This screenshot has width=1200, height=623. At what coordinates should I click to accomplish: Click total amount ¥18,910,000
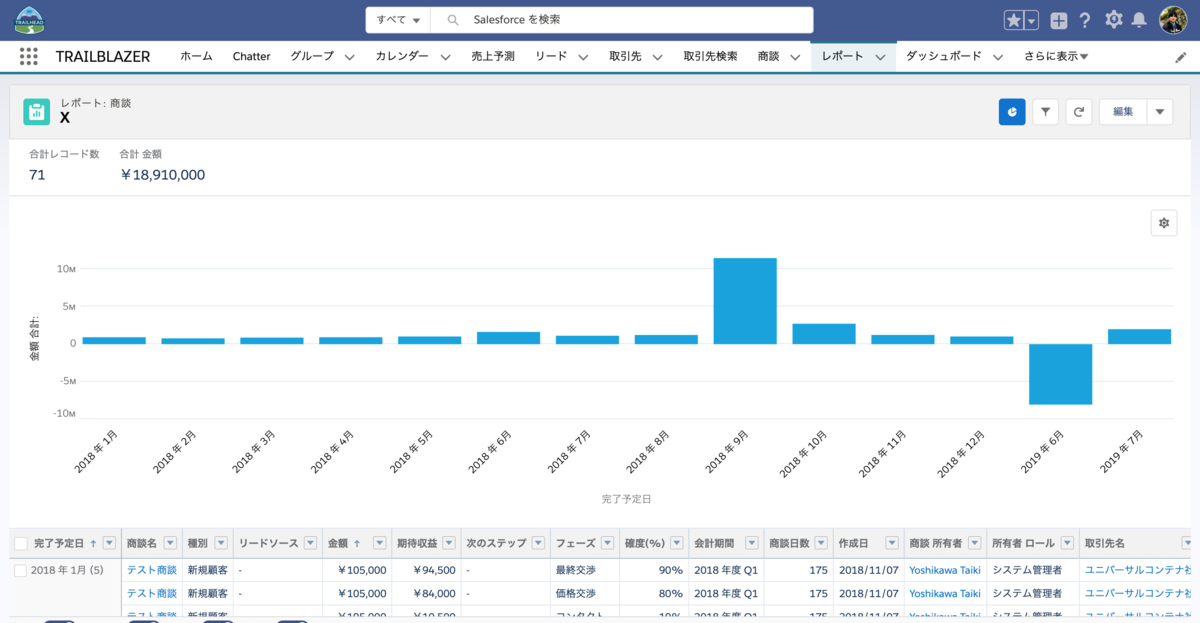(162, 175)
